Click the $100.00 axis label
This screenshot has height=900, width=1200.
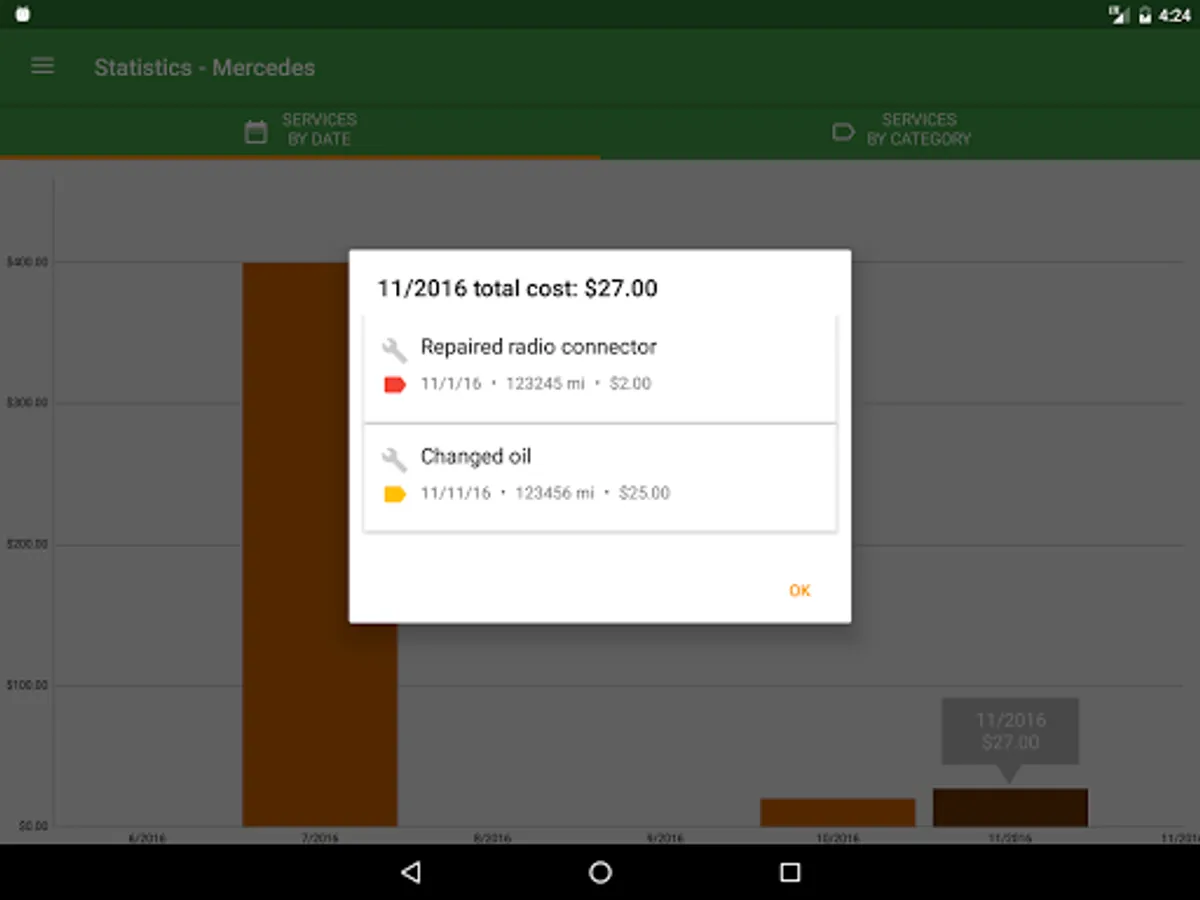click(27, 685)
